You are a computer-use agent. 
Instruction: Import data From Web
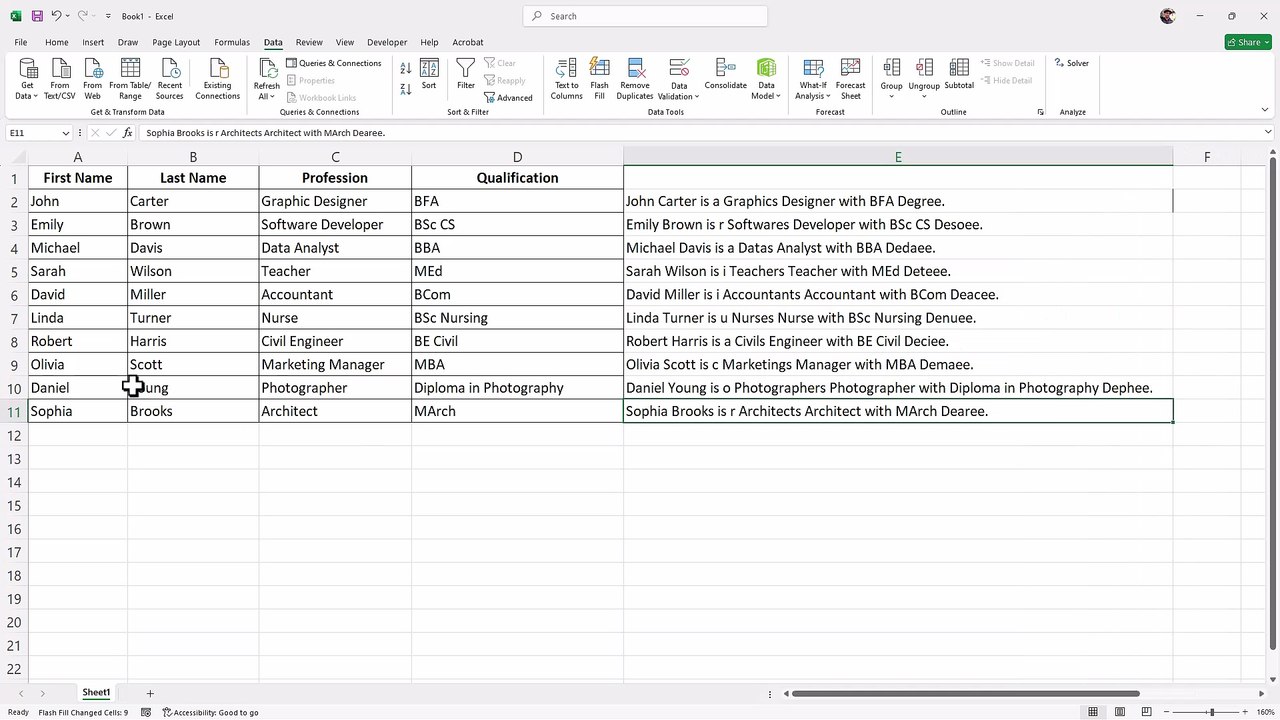[93, 79]
